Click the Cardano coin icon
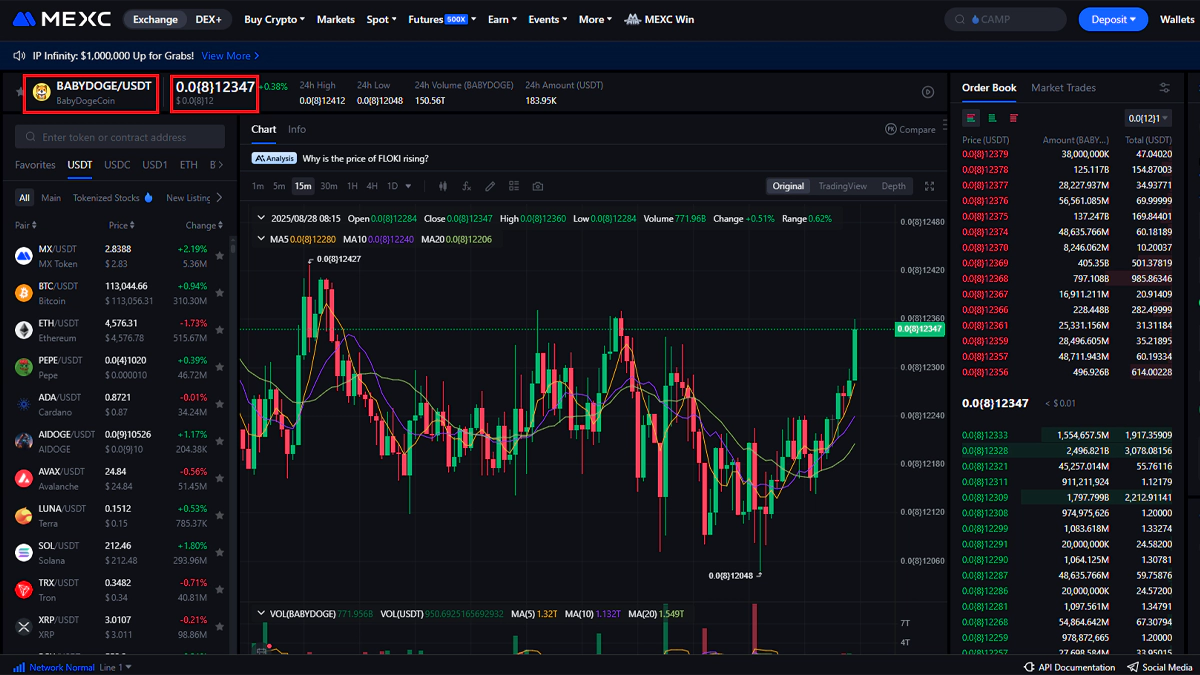This screenshot has height=675, width=1200. 24,404
